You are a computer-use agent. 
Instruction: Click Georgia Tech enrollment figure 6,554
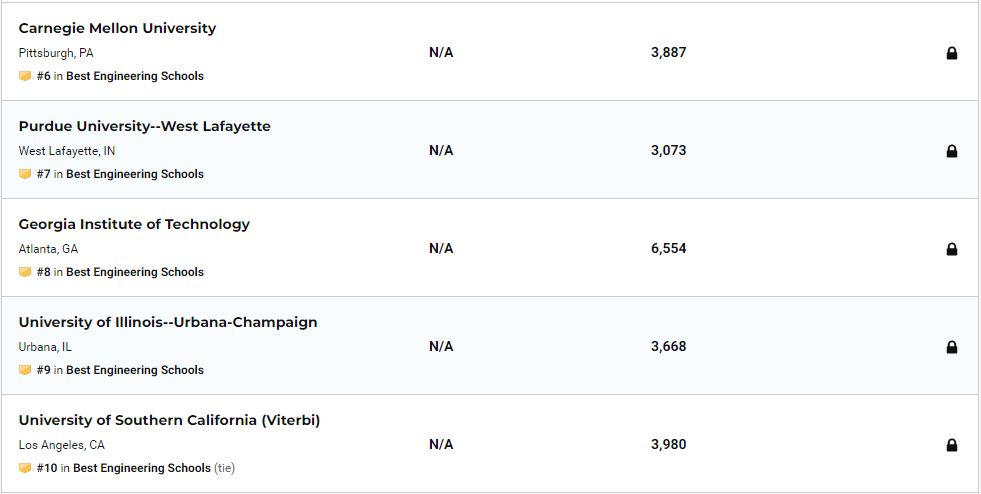pos(668,248)
